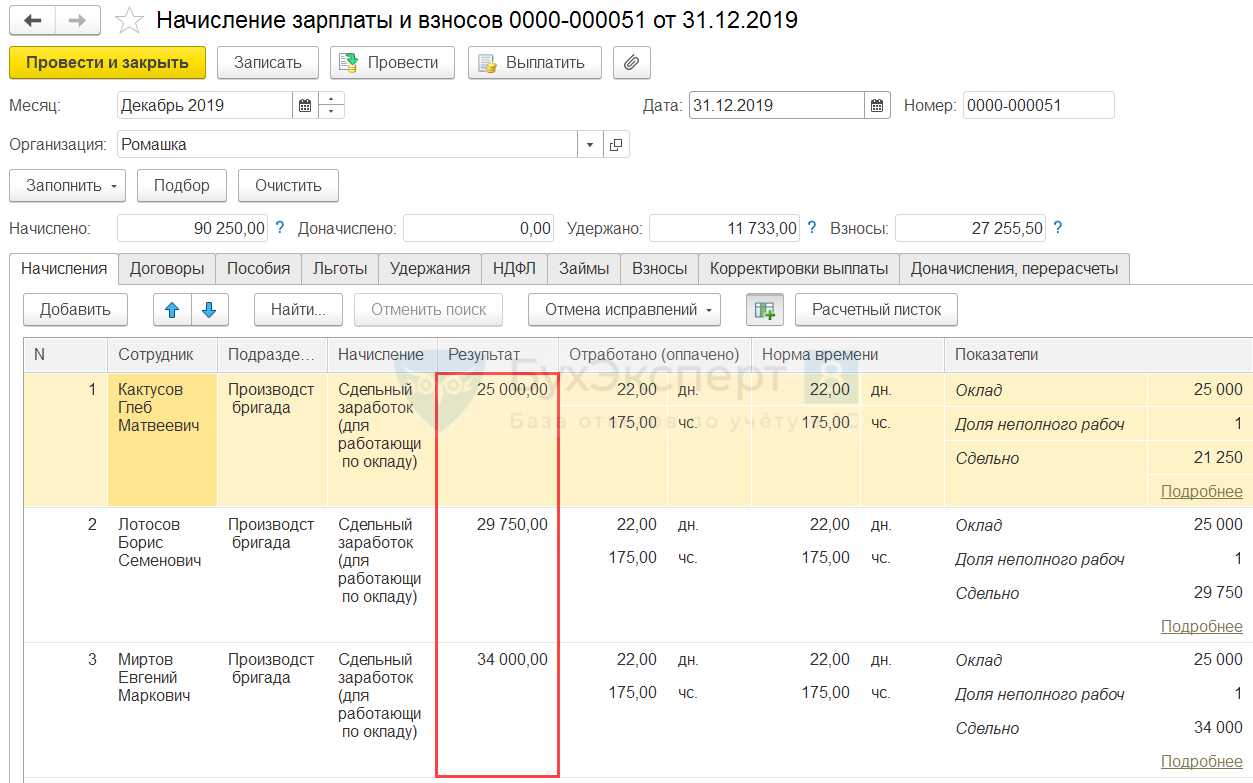The width and height of the screenshot is (1253, 783).
Task: Open attachments with paperclip icon
Action: 631,62
